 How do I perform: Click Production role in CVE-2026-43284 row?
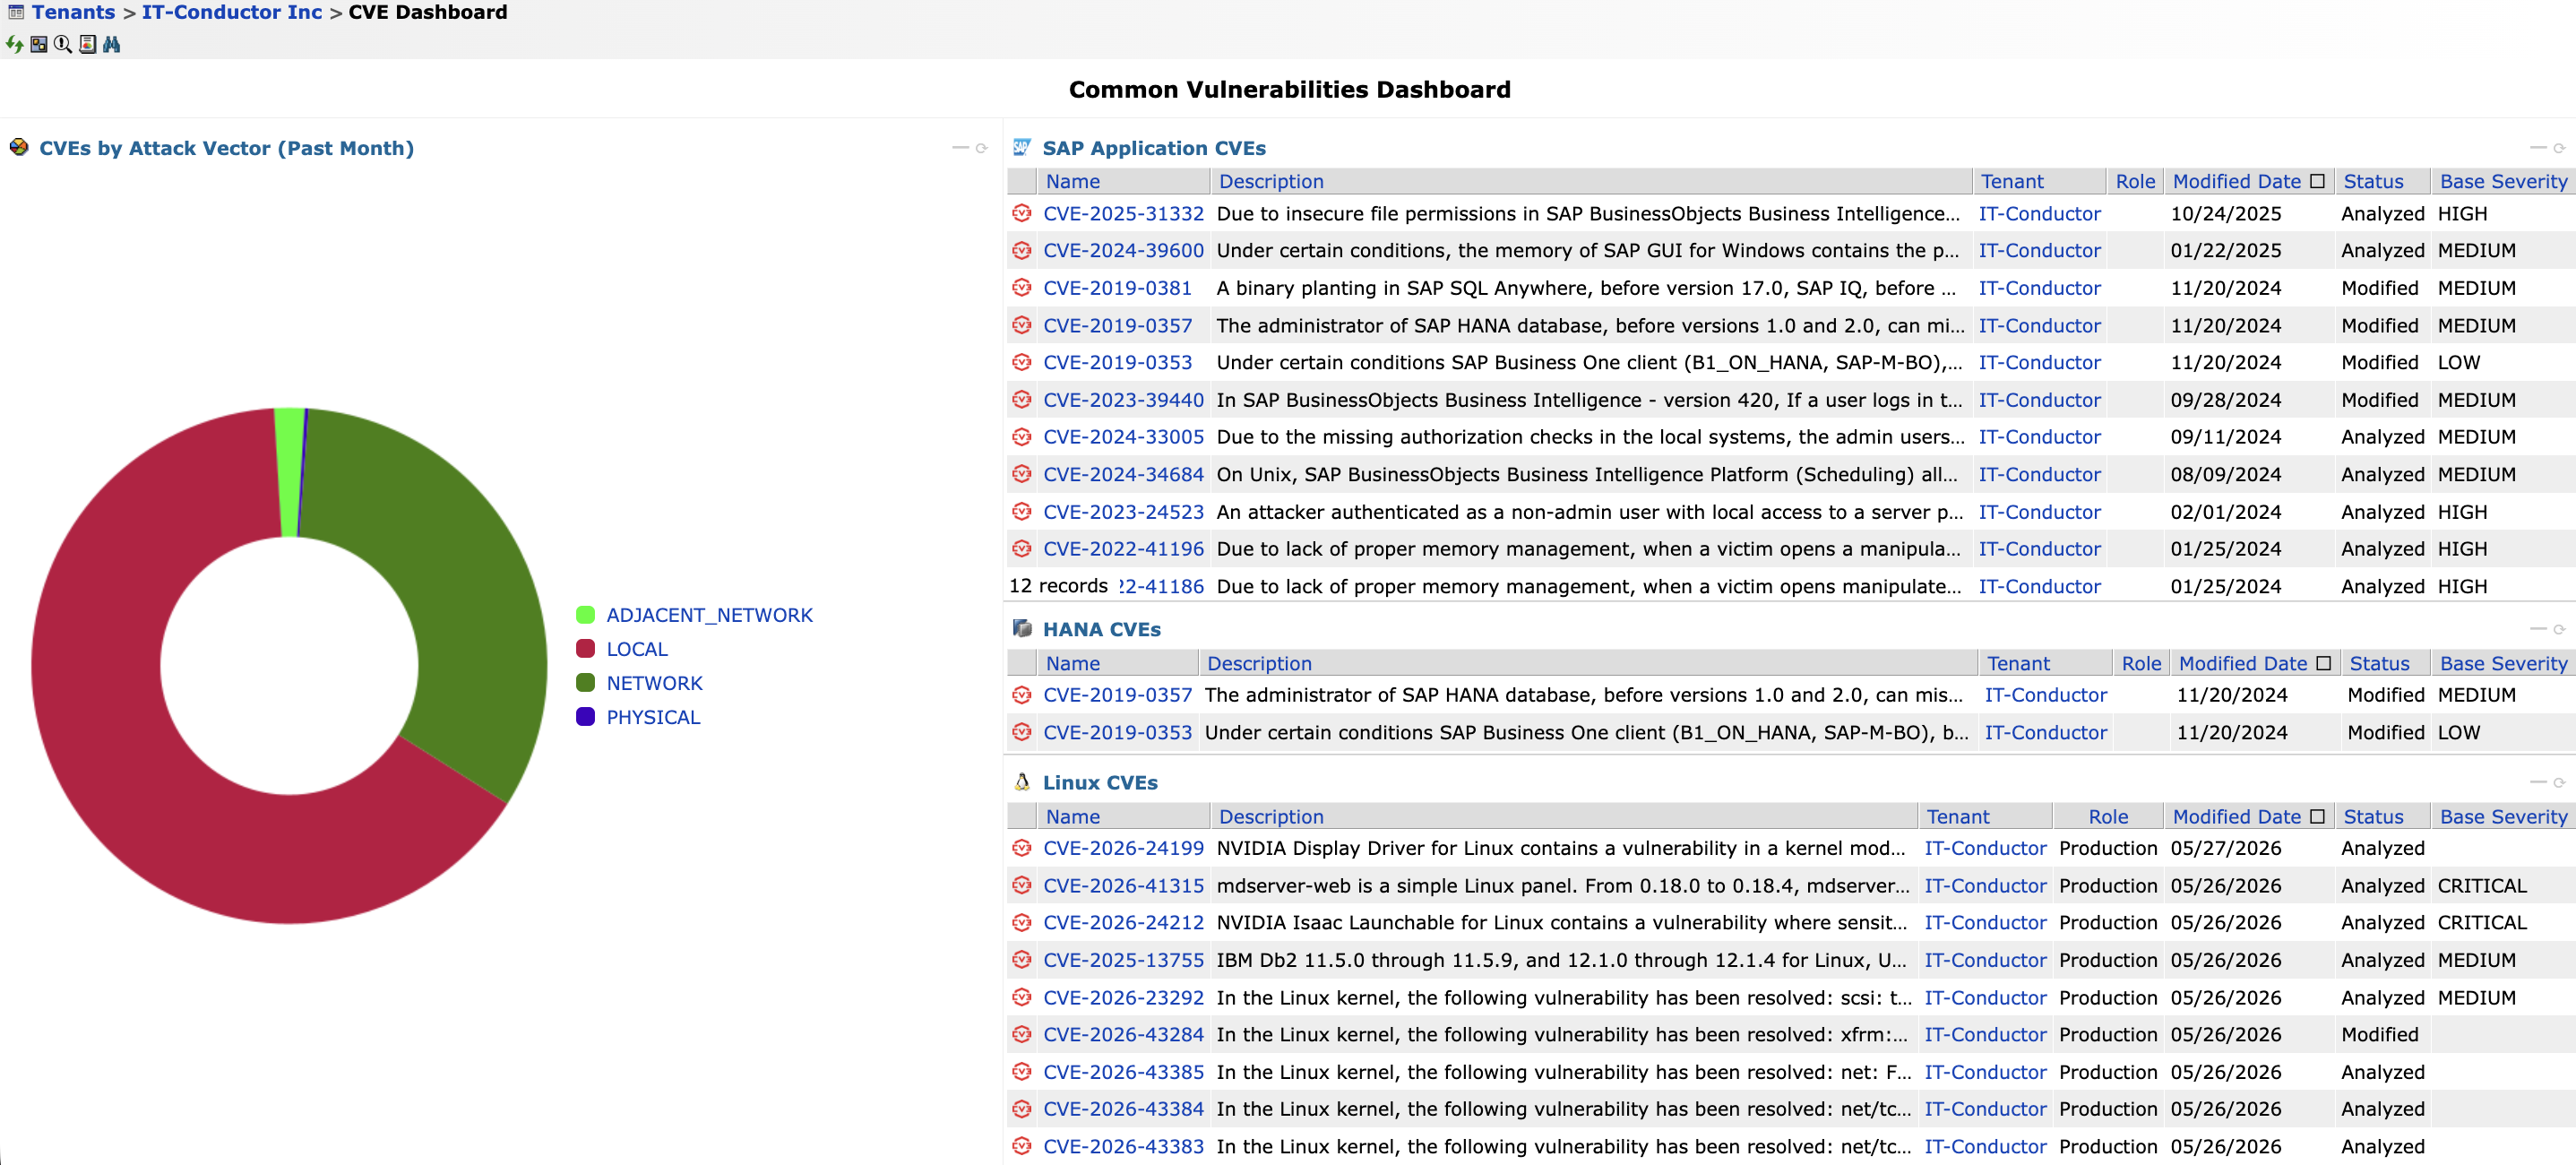point(2108,1034)
